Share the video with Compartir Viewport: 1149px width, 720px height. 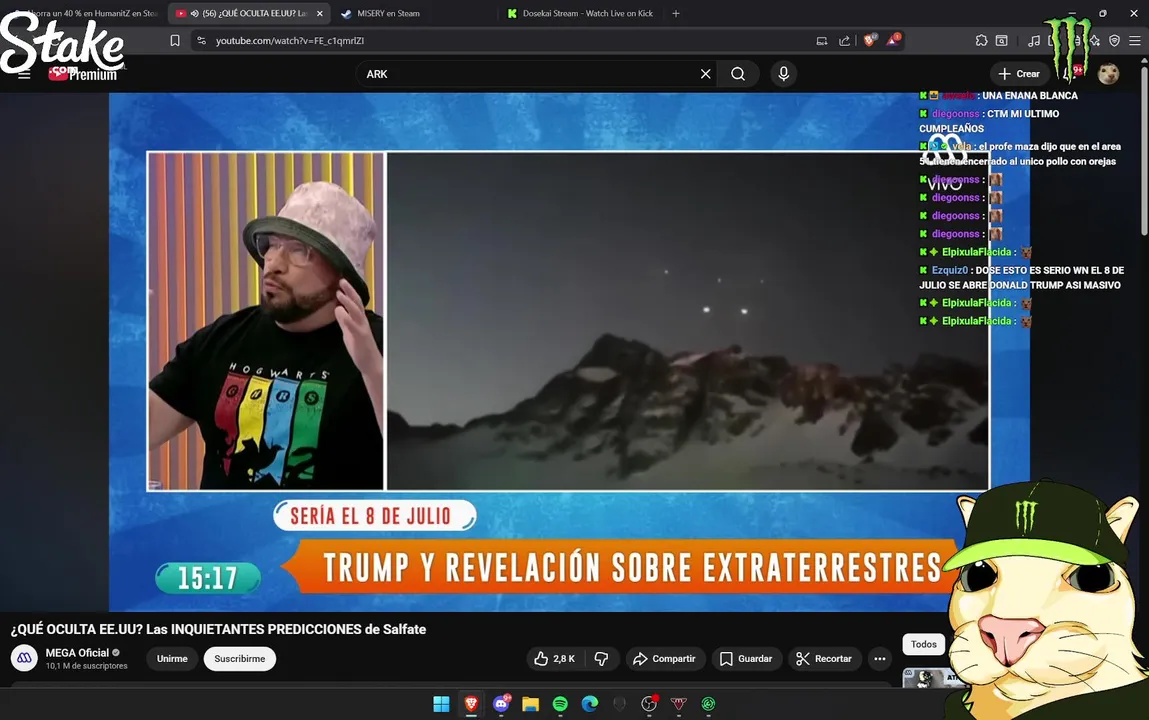665,658
